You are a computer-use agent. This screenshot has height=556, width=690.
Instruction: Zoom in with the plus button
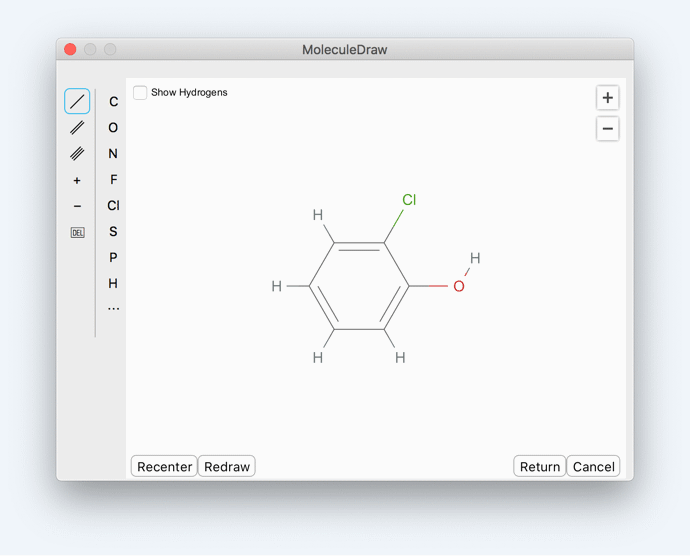[607, 98]
